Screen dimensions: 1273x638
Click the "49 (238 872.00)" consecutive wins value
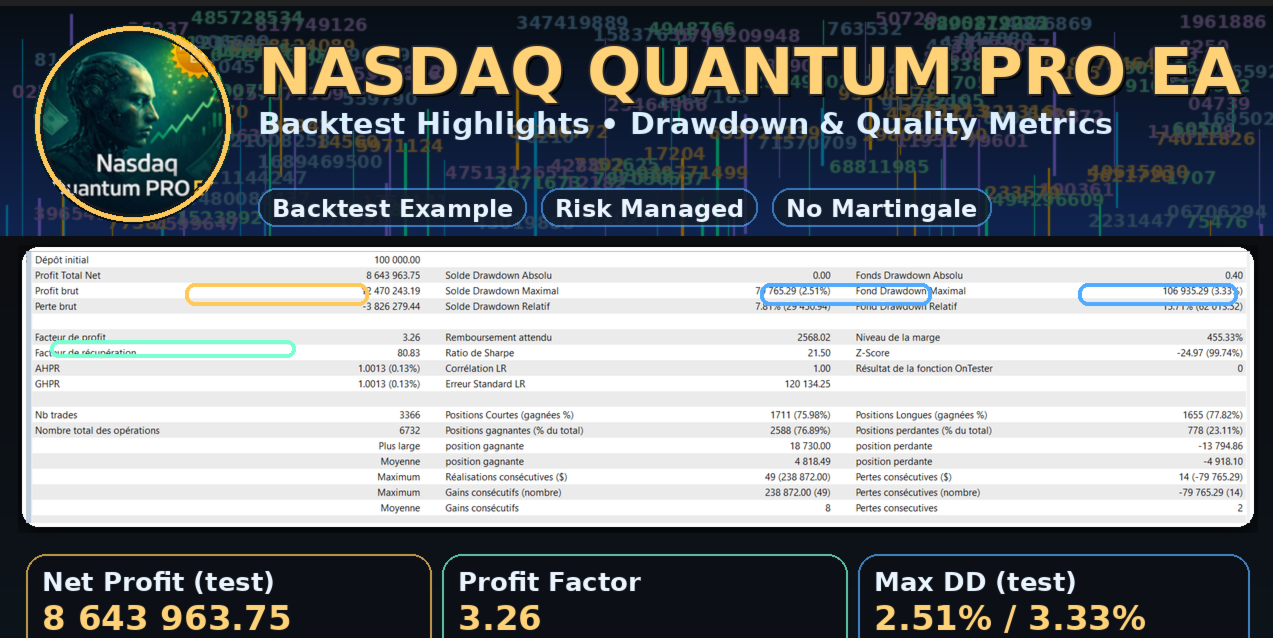point(798,477)
